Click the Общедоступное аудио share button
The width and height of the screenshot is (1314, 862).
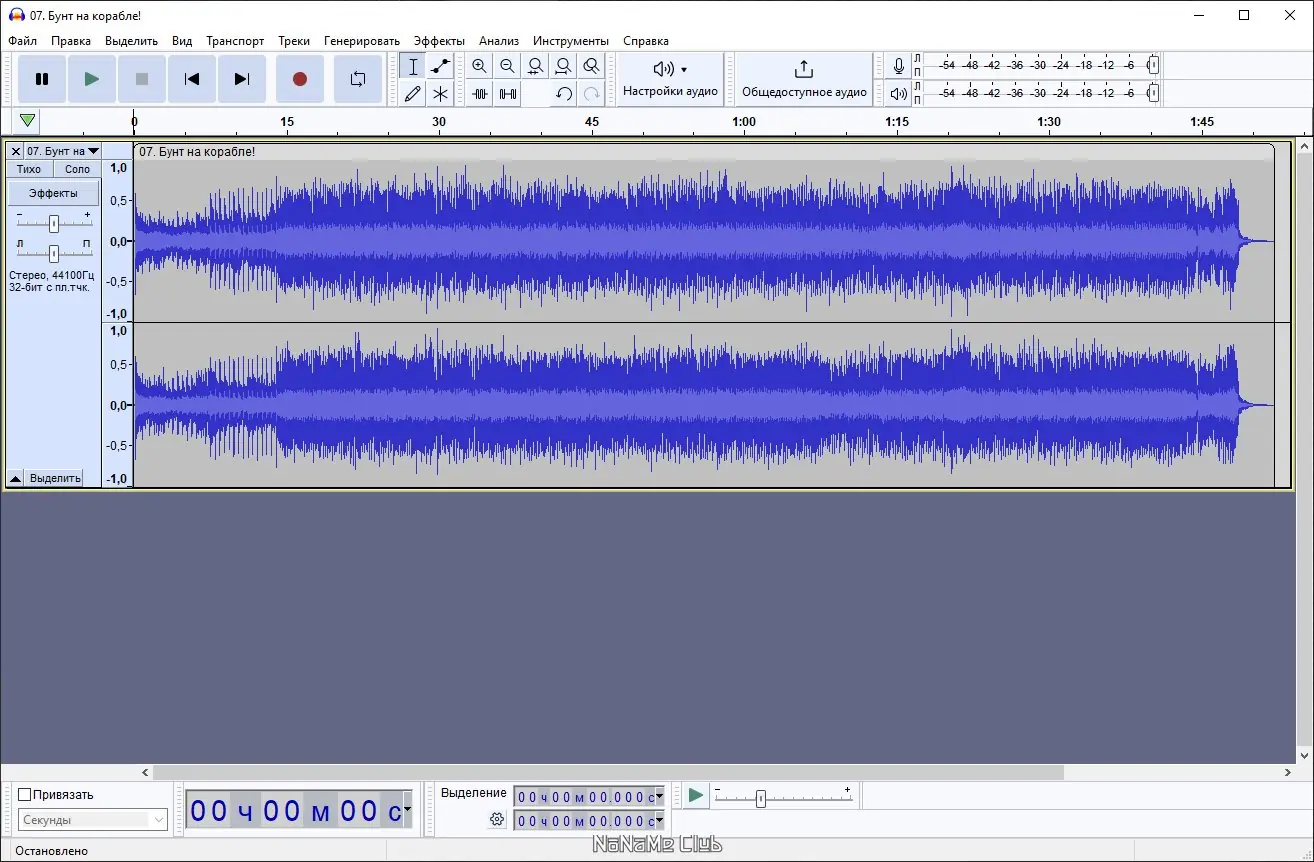coord(804,79)
